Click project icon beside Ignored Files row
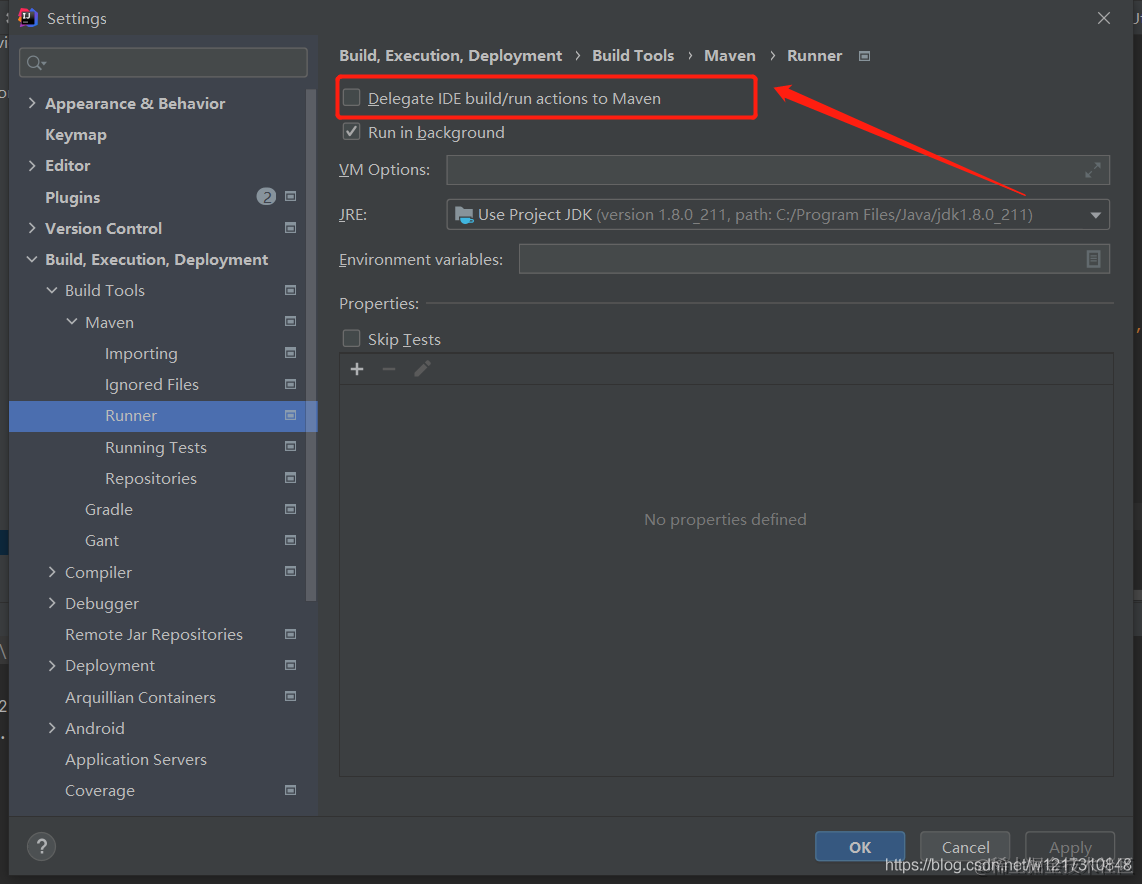This screenshot has height=884, width=1142. pos(291,384)
